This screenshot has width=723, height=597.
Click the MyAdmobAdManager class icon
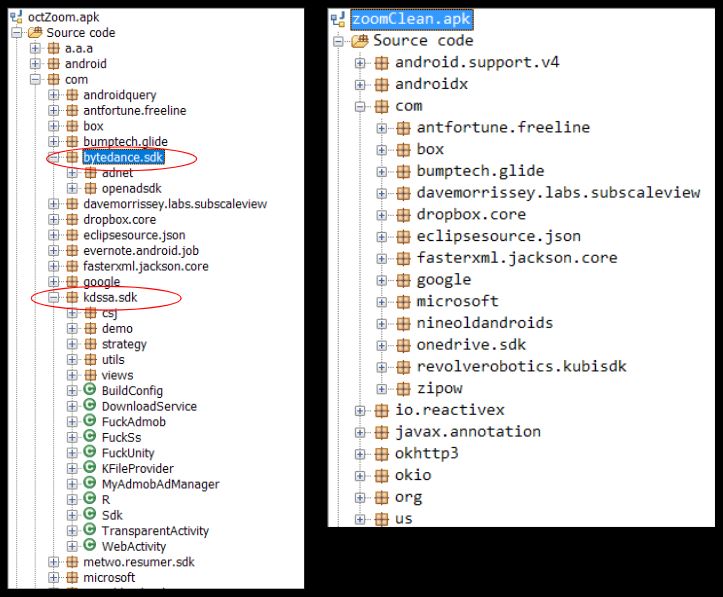tap(89, 484)
